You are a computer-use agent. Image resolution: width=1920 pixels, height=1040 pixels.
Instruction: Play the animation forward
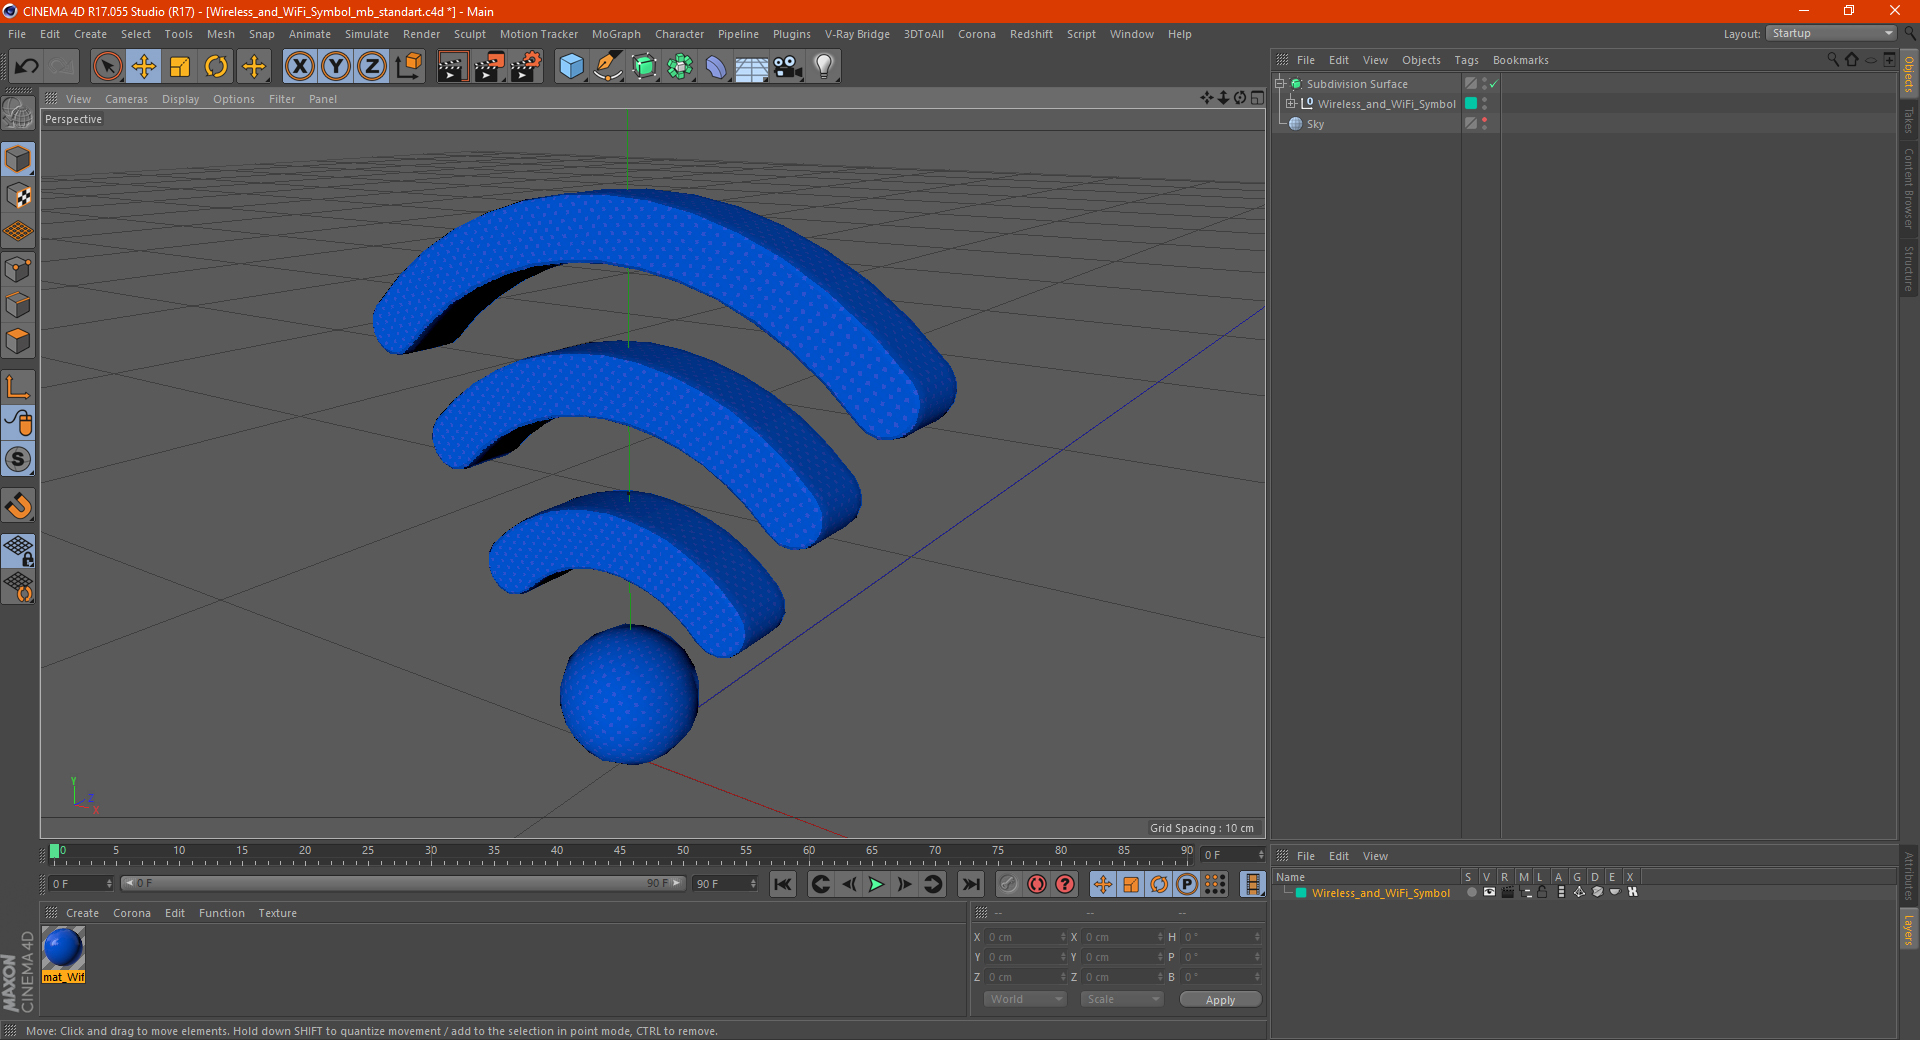click(876, 884)
